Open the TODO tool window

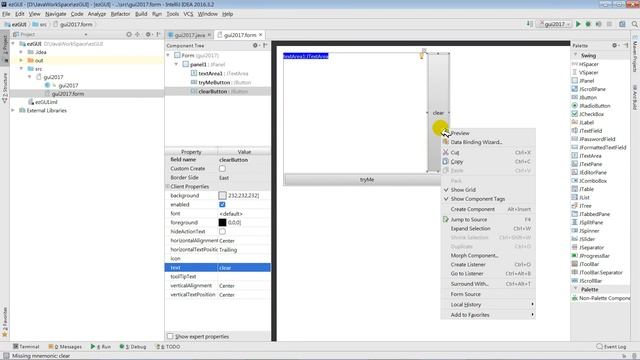(x=168, y=347)
